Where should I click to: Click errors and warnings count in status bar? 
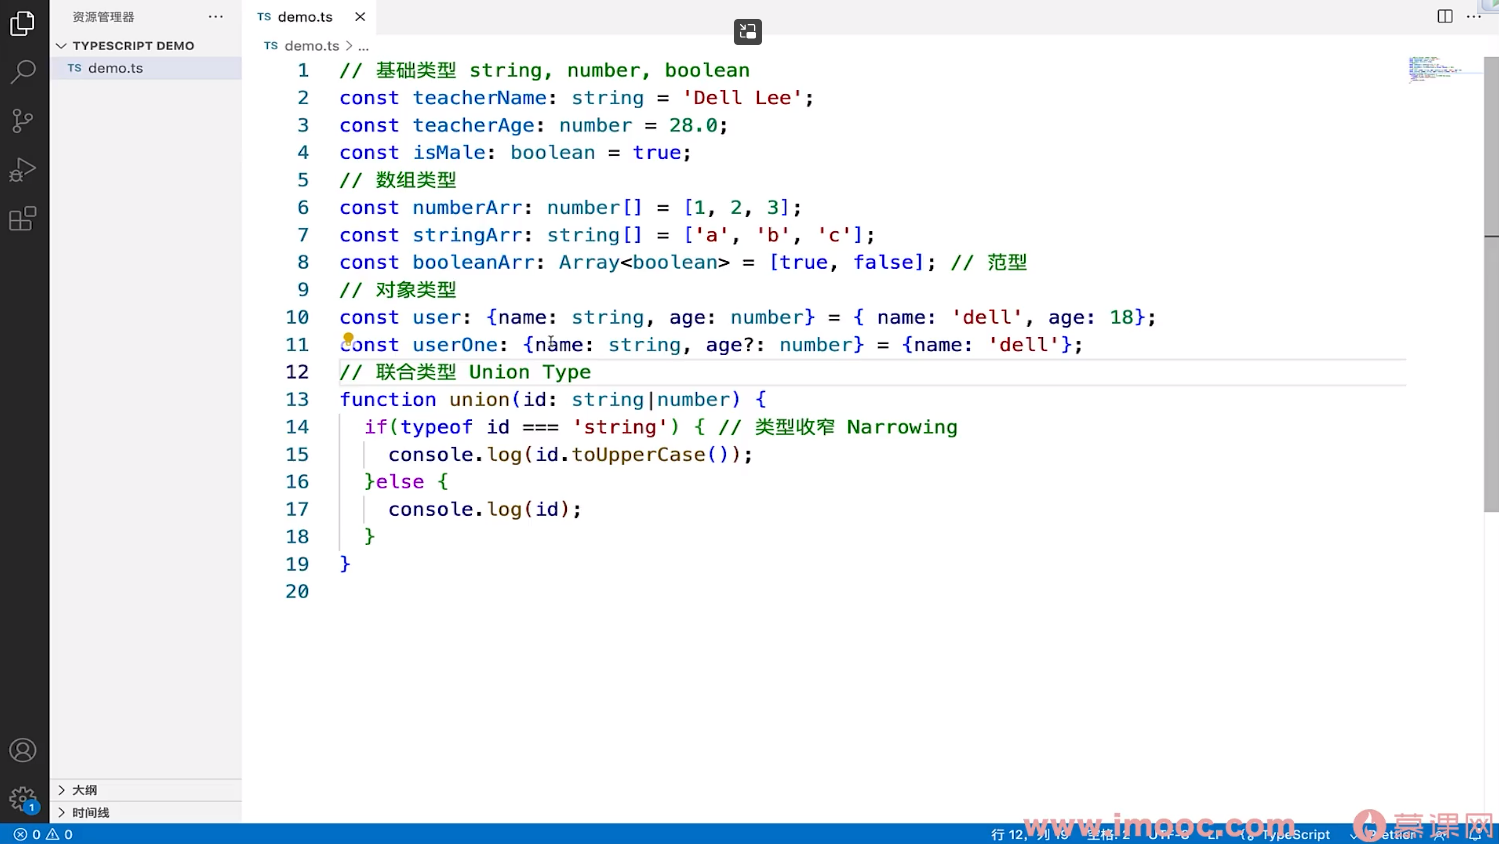[x=43, y=834]
